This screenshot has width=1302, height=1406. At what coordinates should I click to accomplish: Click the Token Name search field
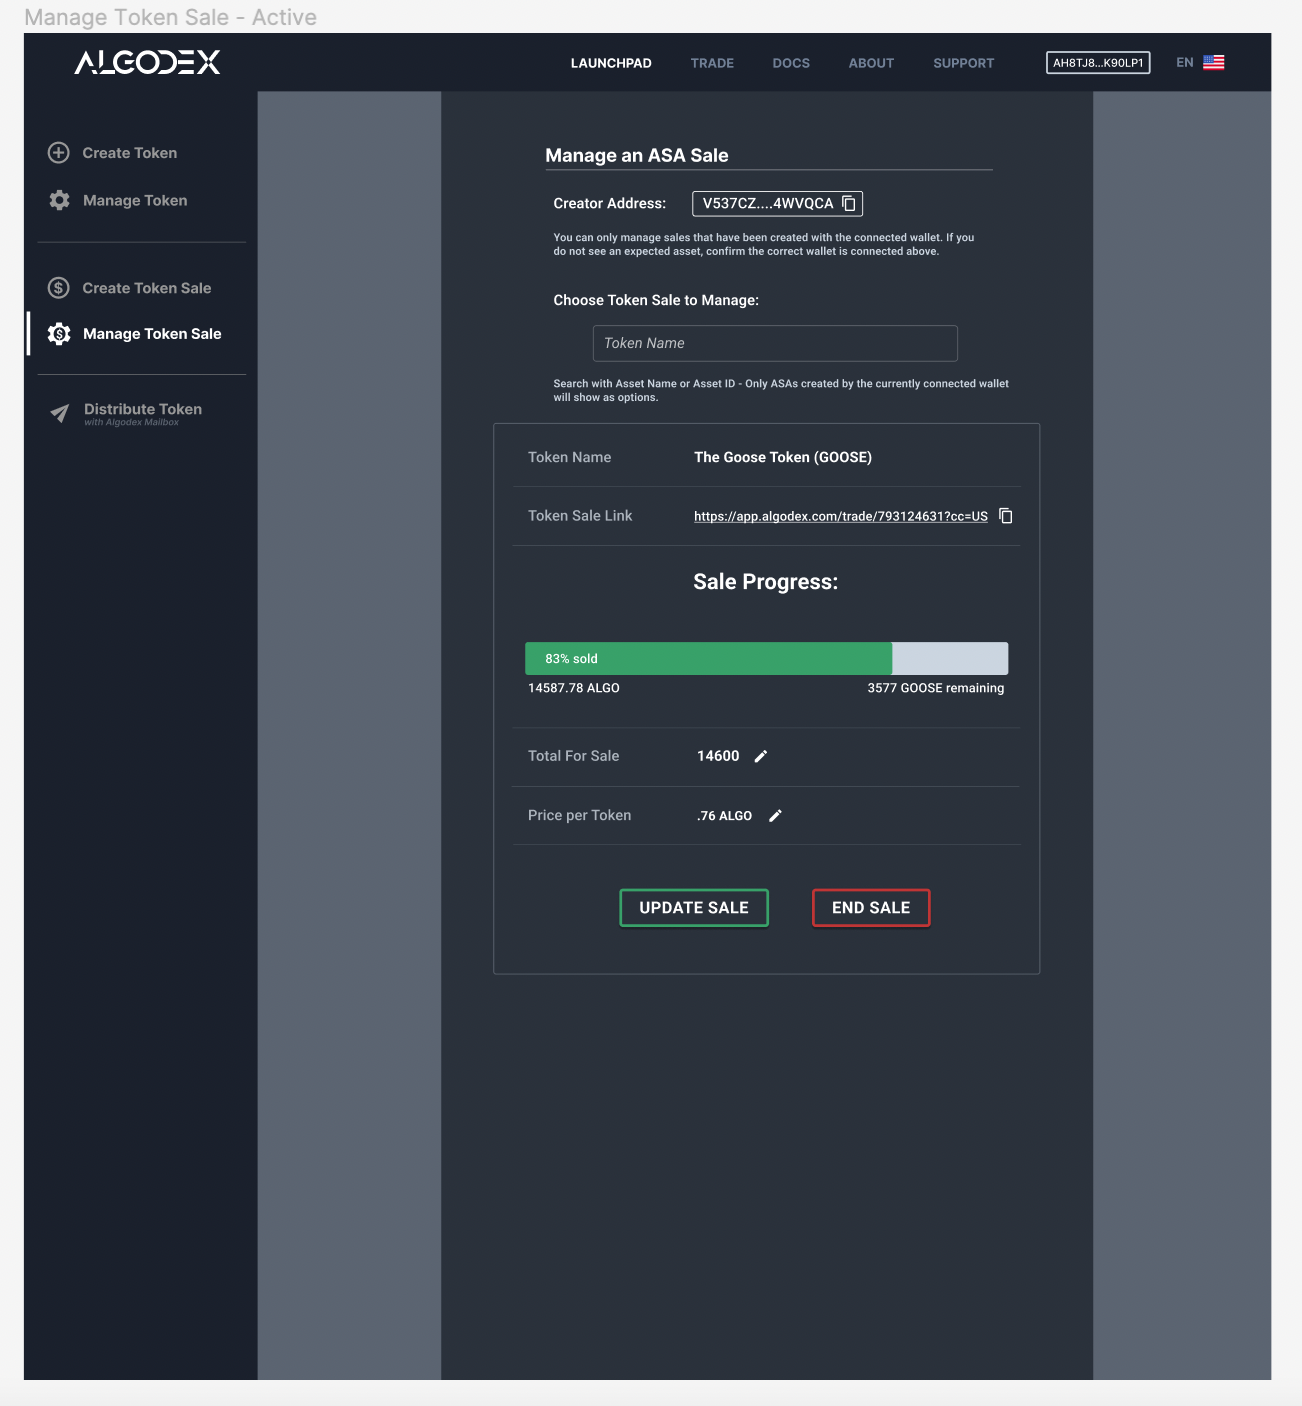pos(775,343)
